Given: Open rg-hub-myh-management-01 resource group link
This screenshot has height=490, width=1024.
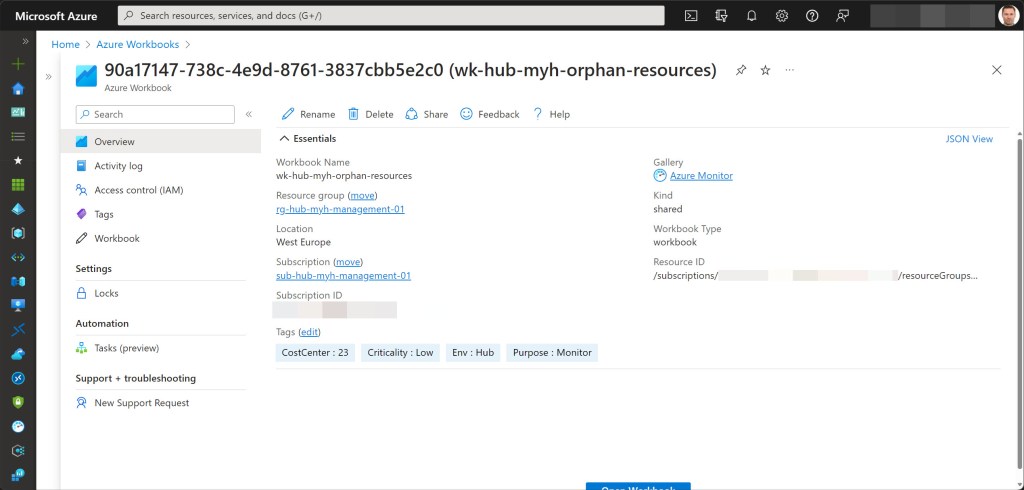Looking at the screenshot, I should point(340,209).
